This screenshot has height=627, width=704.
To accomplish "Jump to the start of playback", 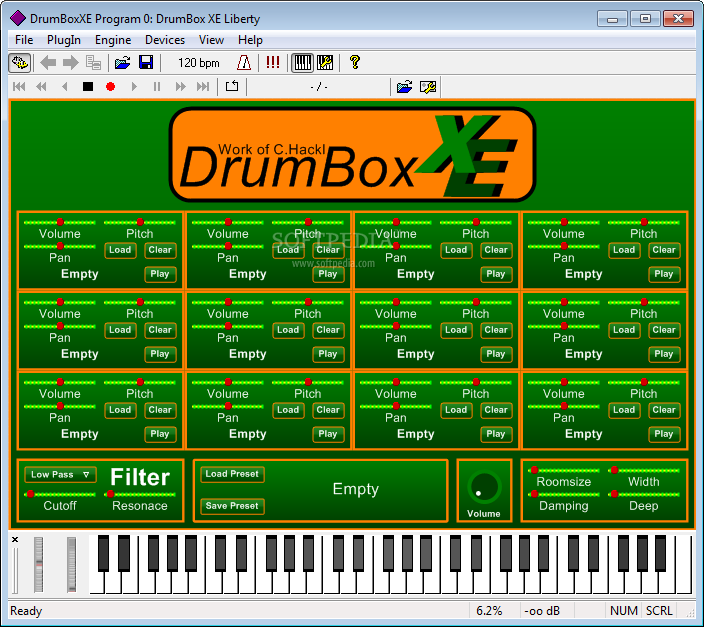I will 19,86.
